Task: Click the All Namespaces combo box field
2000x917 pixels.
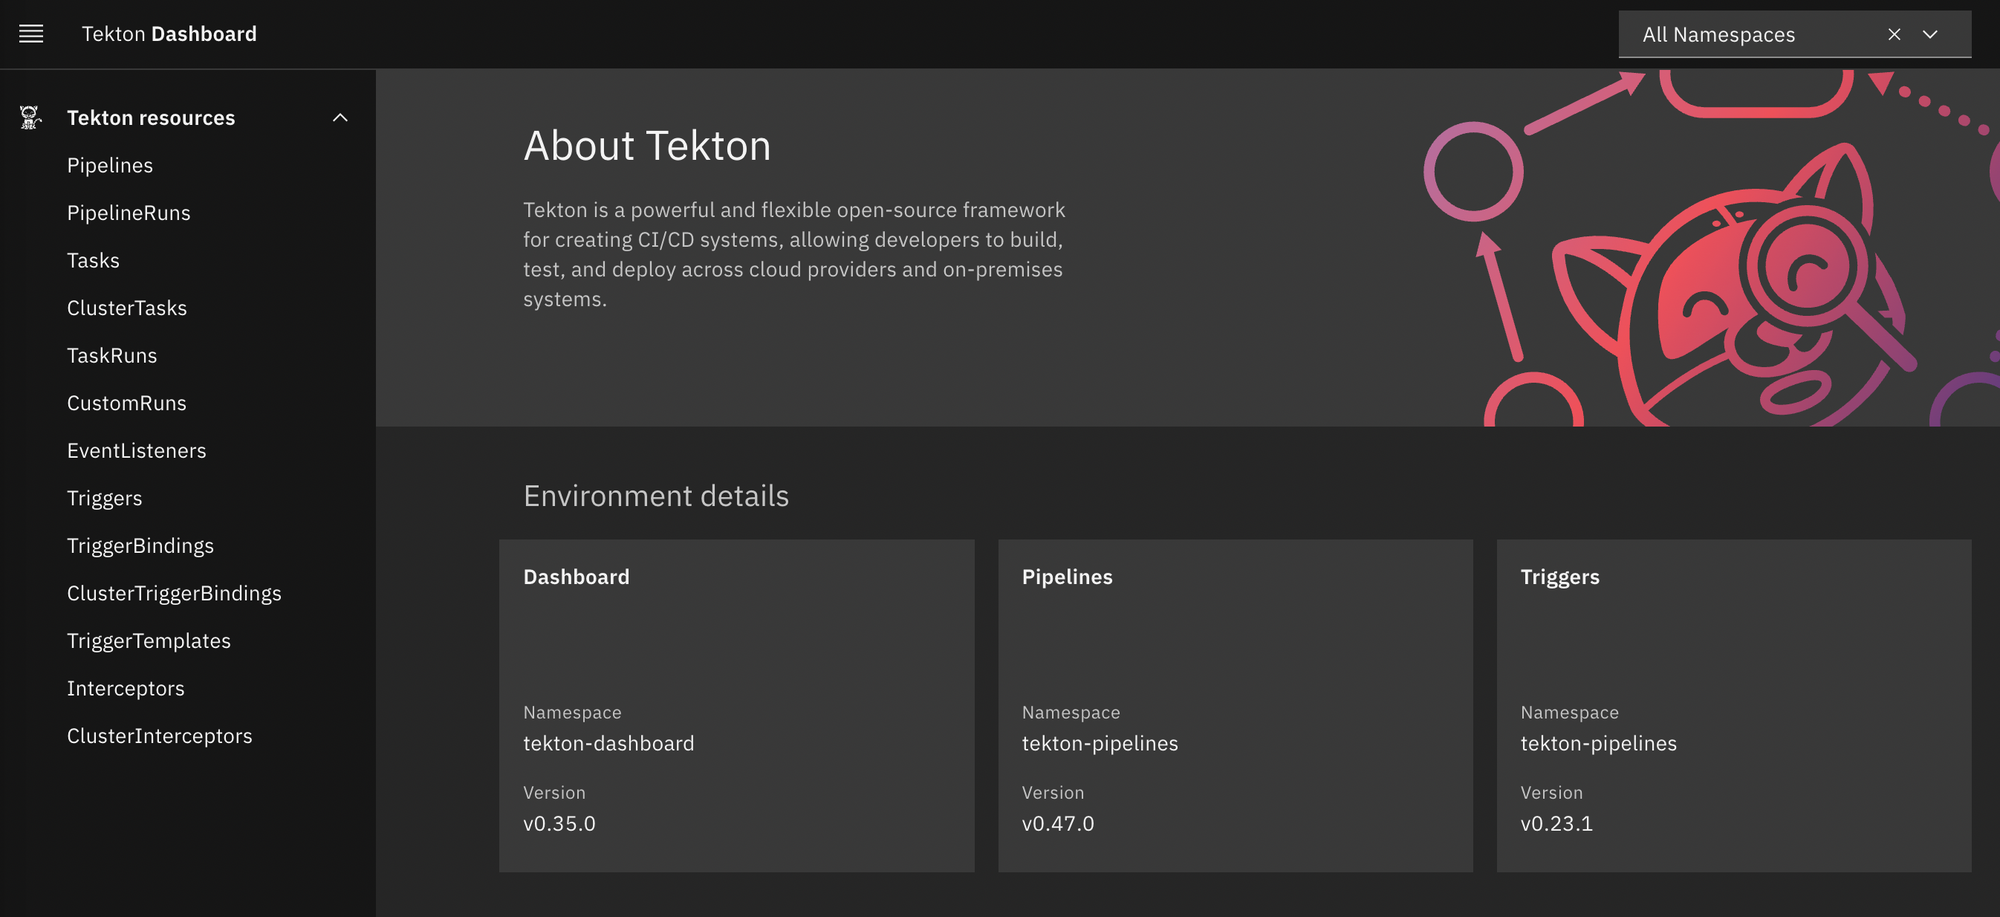Action: (1795, 34)
